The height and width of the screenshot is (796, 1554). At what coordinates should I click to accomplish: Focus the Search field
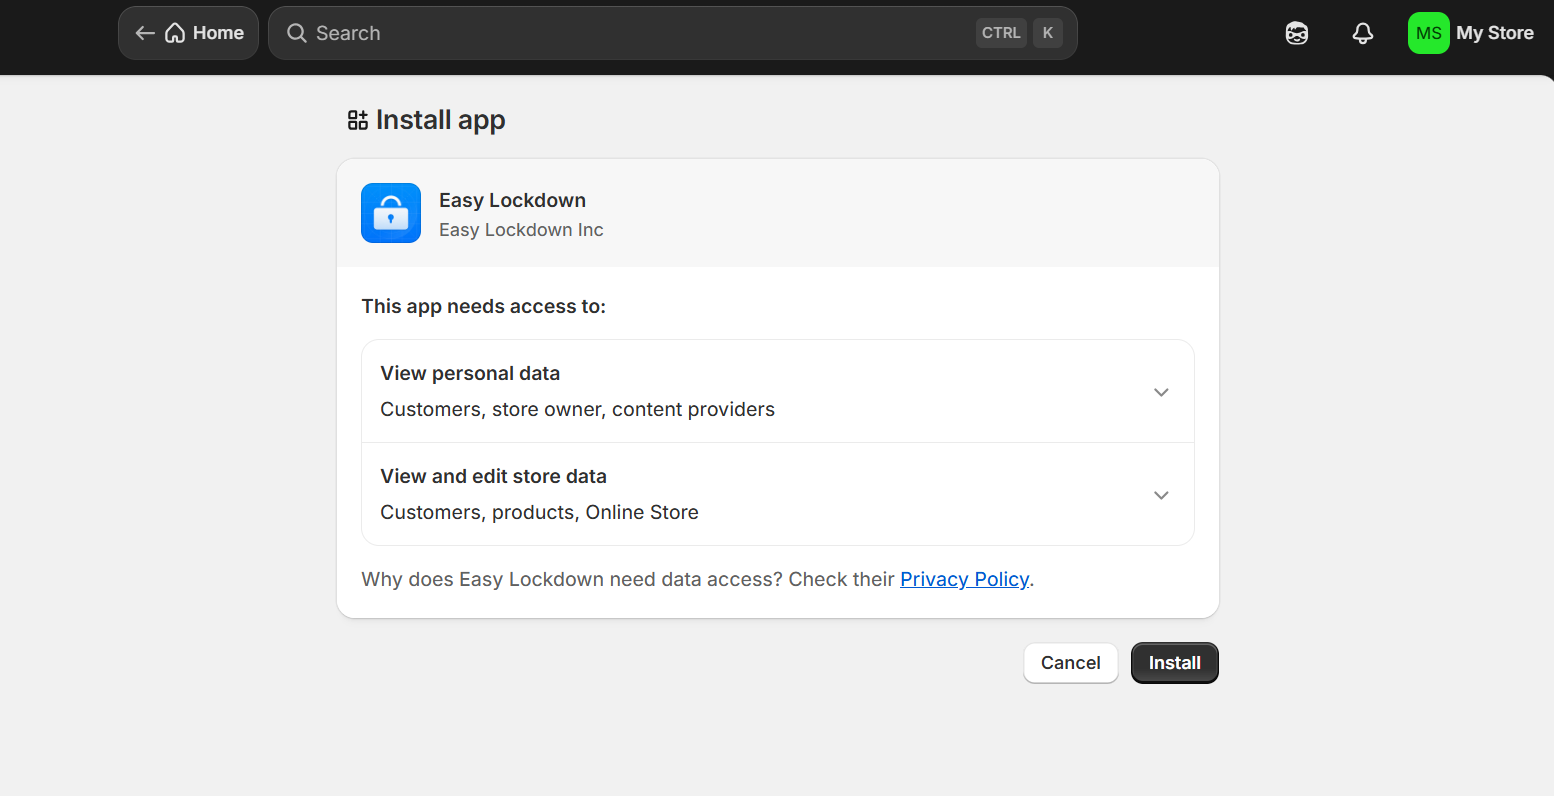coord(673,33)
